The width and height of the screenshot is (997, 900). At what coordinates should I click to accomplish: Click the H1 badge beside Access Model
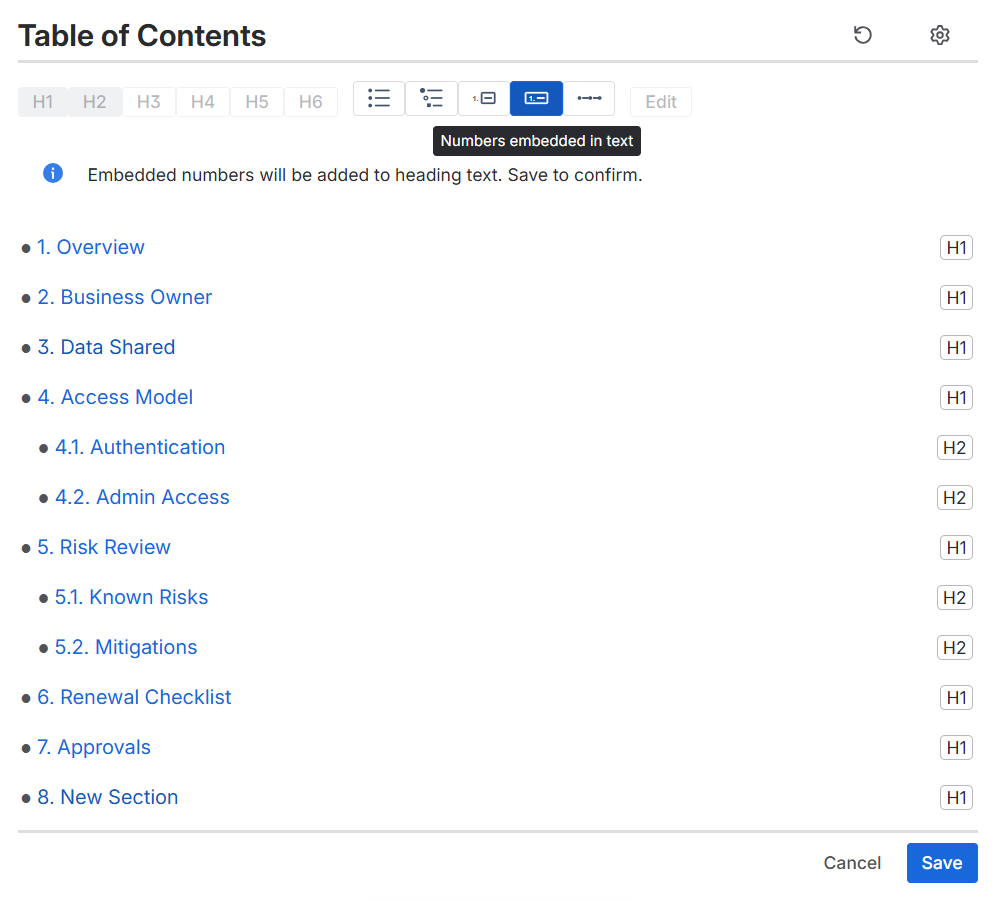956,398
